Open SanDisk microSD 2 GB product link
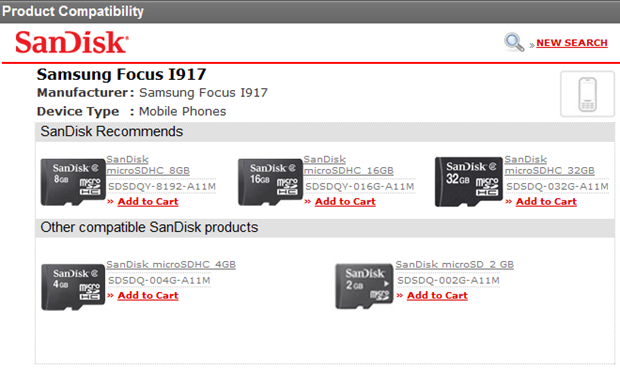The width and height of the screenshot is (620, 370). tap(455, 264)
